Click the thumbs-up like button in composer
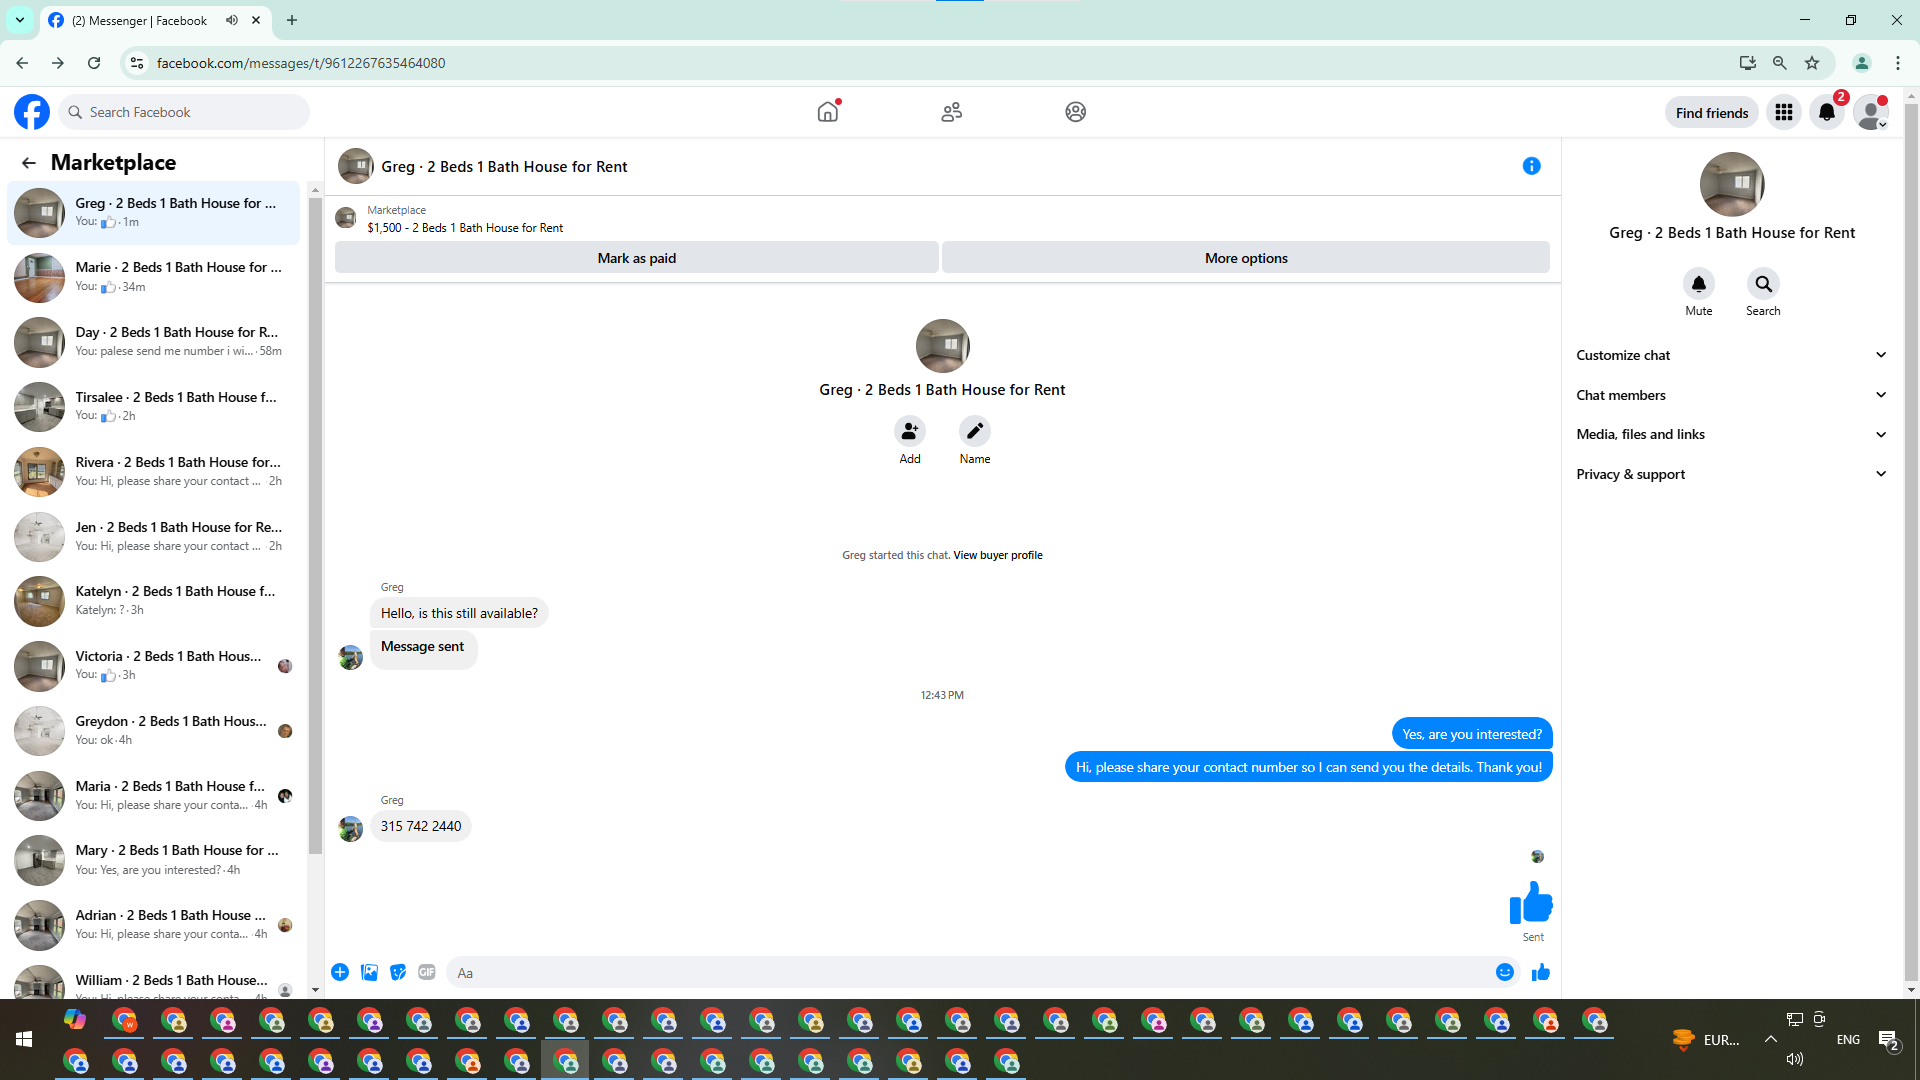The image size is (1920, 1080). click(1540, 972)
